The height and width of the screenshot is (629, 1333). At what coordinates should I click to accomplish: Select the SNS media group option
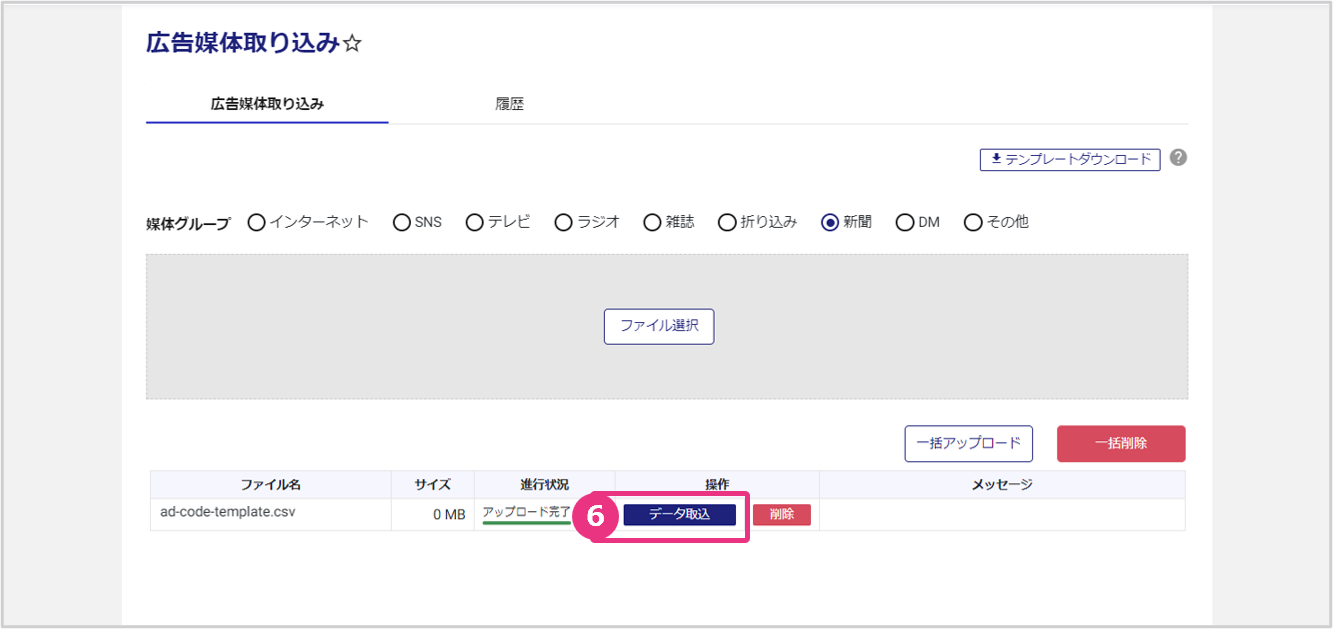(x=402, y=222)
